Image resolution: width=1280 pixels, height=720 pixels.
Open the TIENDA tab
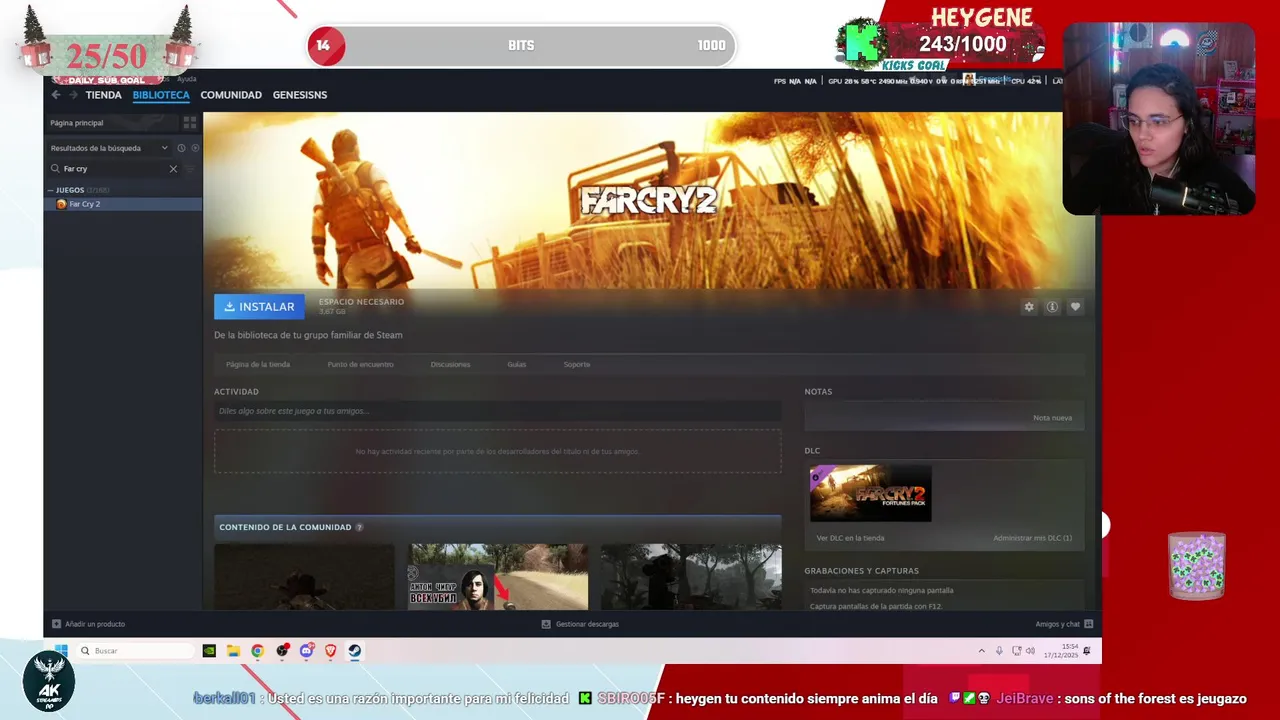pyautogui.click(x=103, y=95)
